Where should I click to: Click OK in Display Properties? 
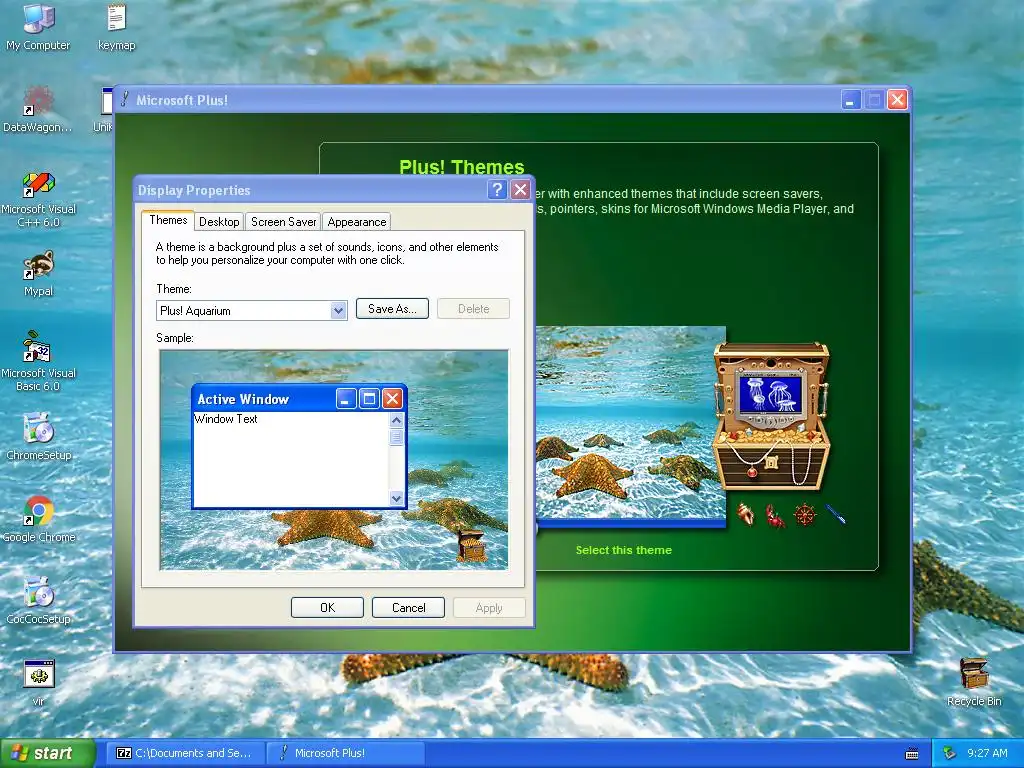pyautogui.click(x=327, y=607)
